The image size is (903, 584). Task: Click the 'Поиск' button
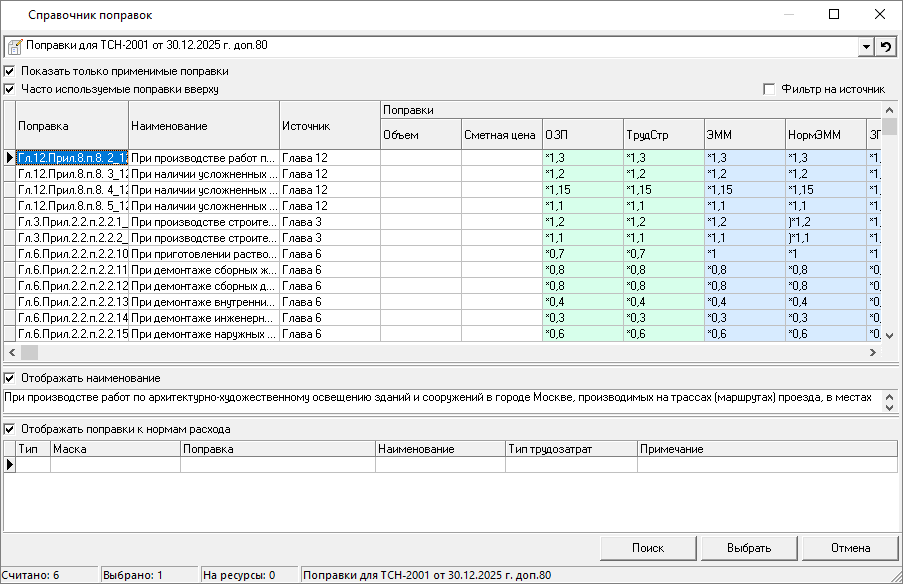648,548
